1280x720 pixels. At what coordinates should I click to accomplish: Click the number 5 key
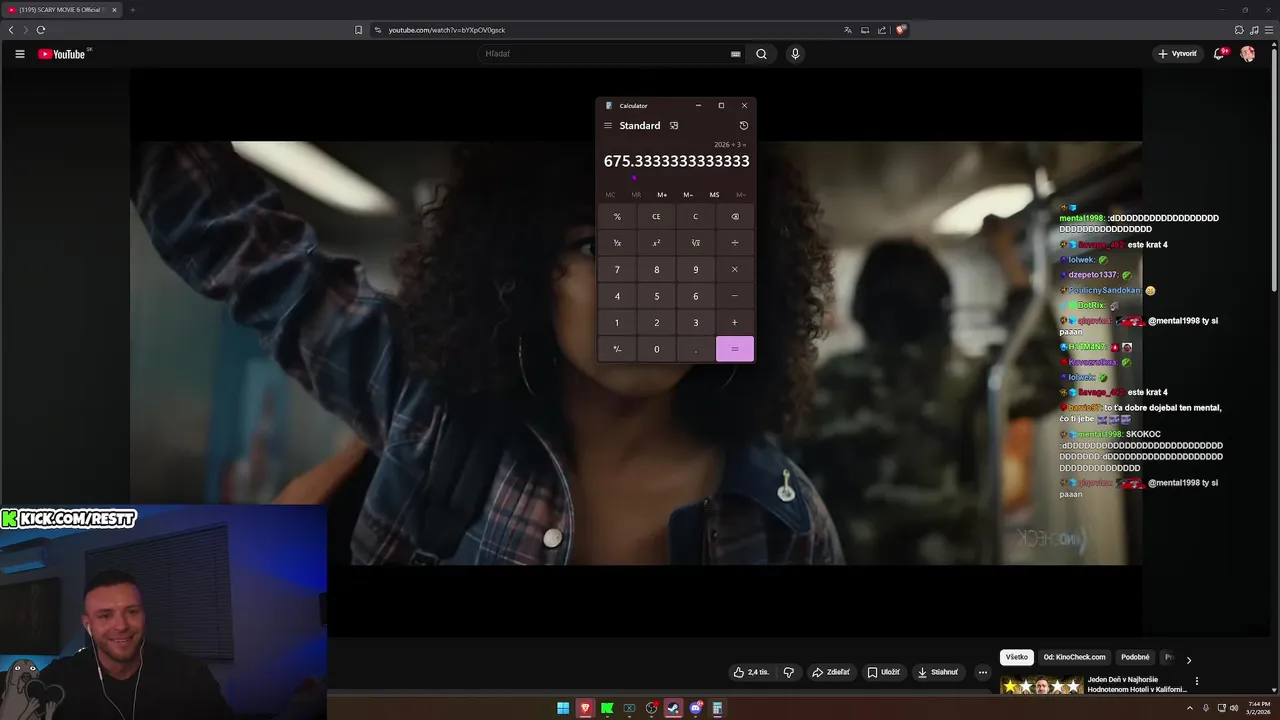coord(656,296)
